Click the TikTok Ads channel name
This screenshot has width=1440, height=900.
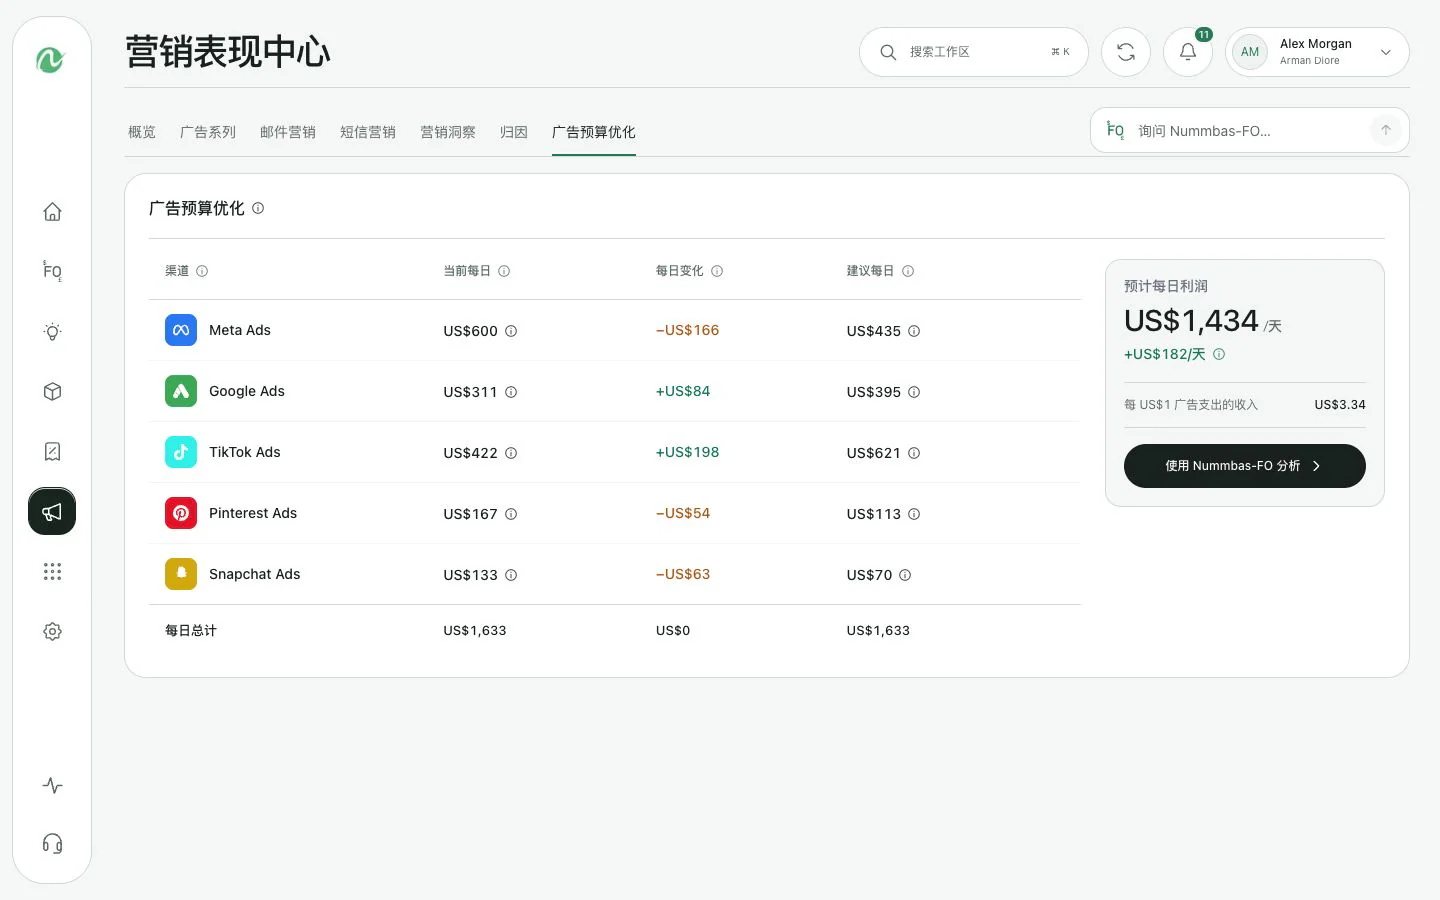tap(245, 452)
